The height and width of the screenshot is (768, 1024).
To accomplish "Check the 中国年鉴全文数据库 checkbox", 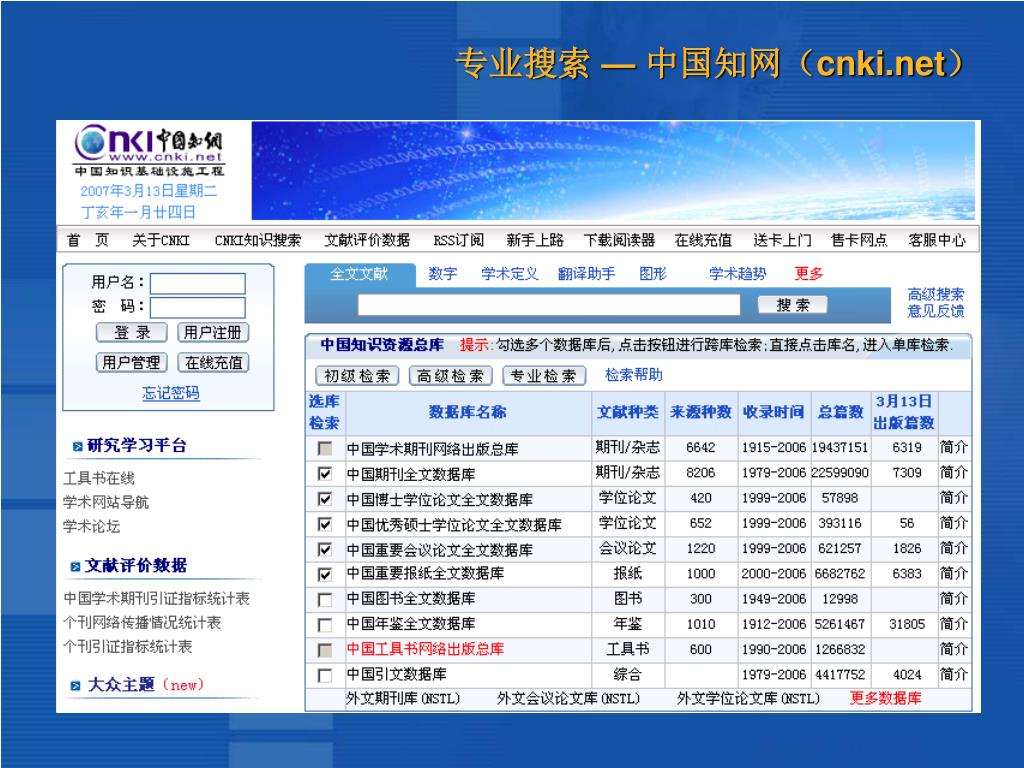I will [x=325, y=625].
